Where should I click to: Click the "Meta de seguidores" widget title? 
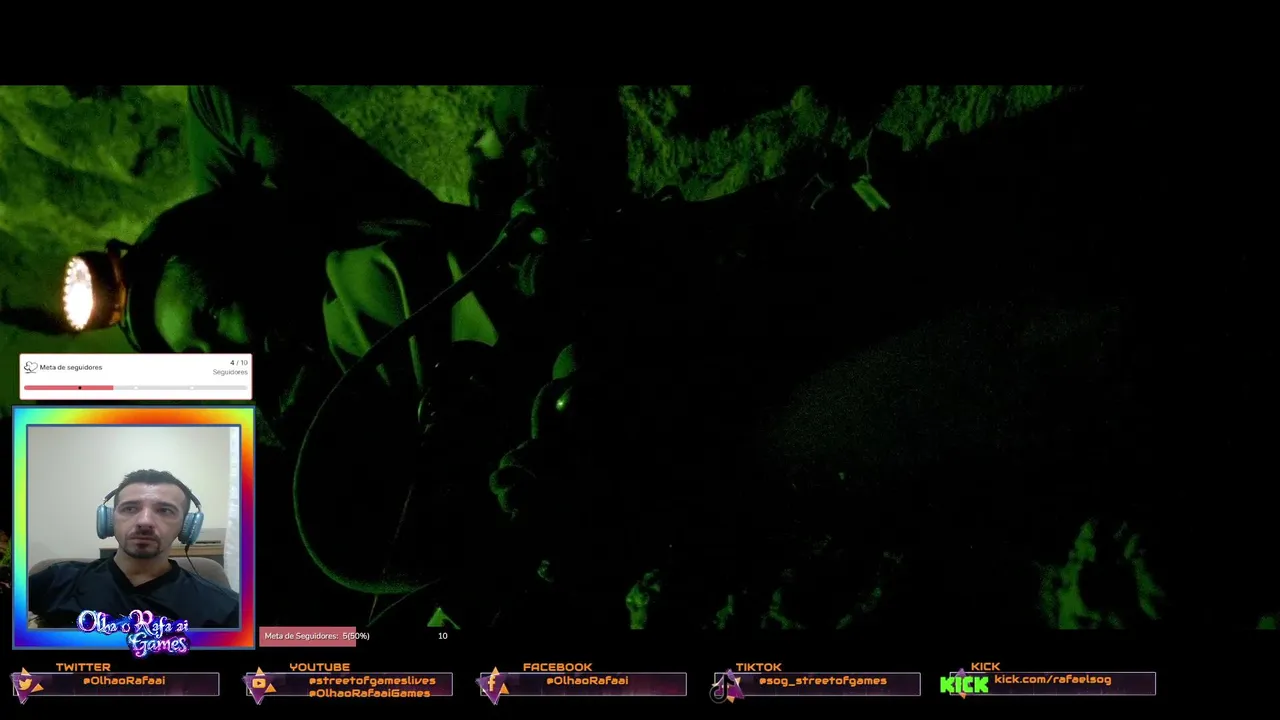(71, 367)
